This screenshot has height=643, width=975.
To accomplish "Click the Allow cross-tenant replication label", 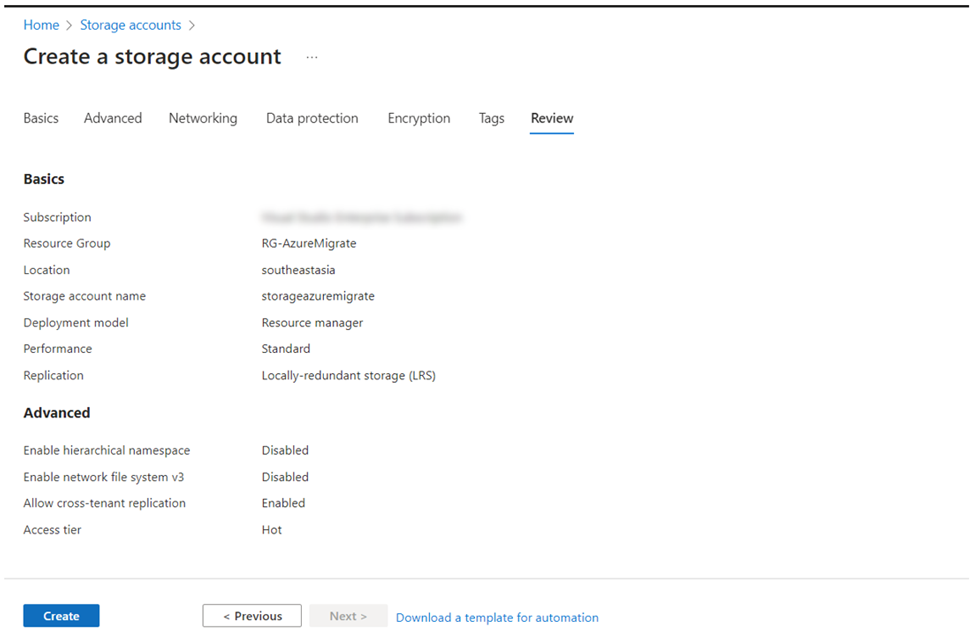I will coord(104,503).
